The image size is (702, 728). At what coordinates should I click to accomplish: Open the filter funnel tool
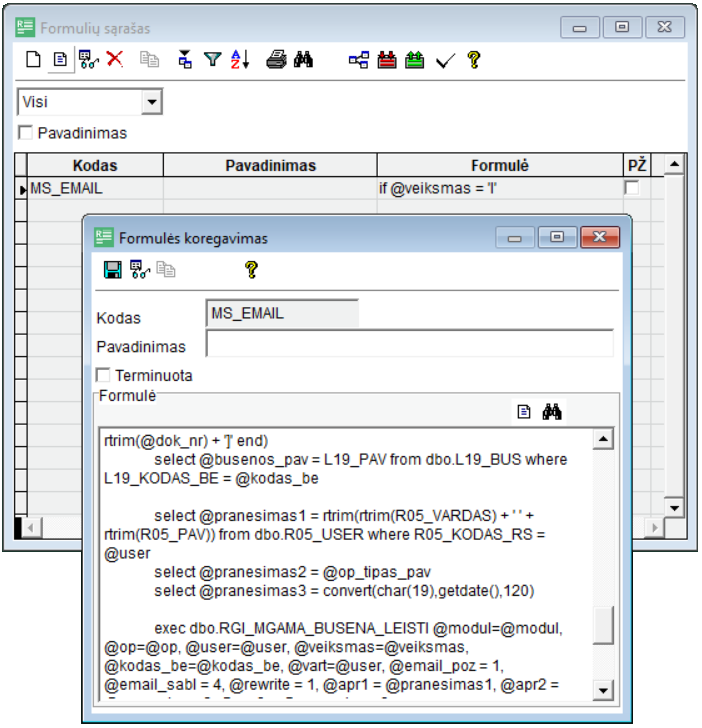212,60
